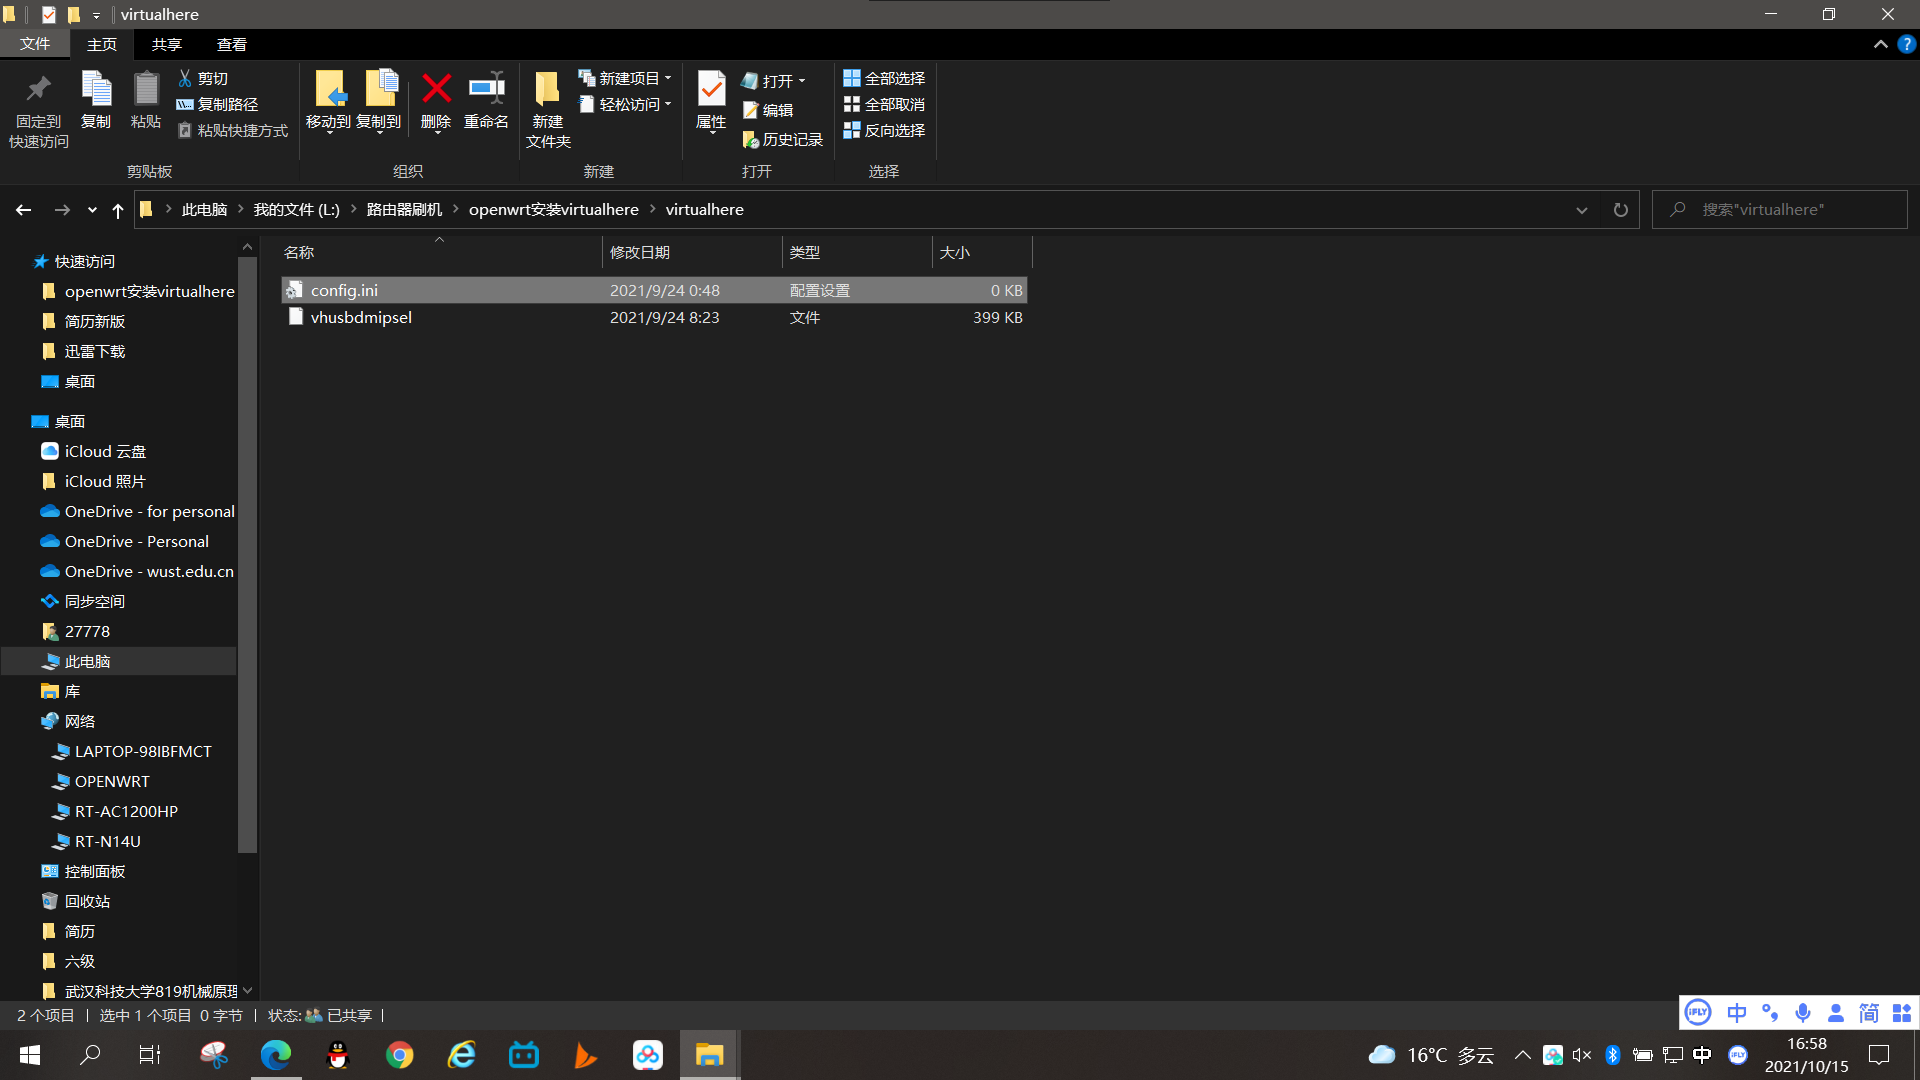Refresh the folder view
The image size is (1920, 1080).
1620,209
